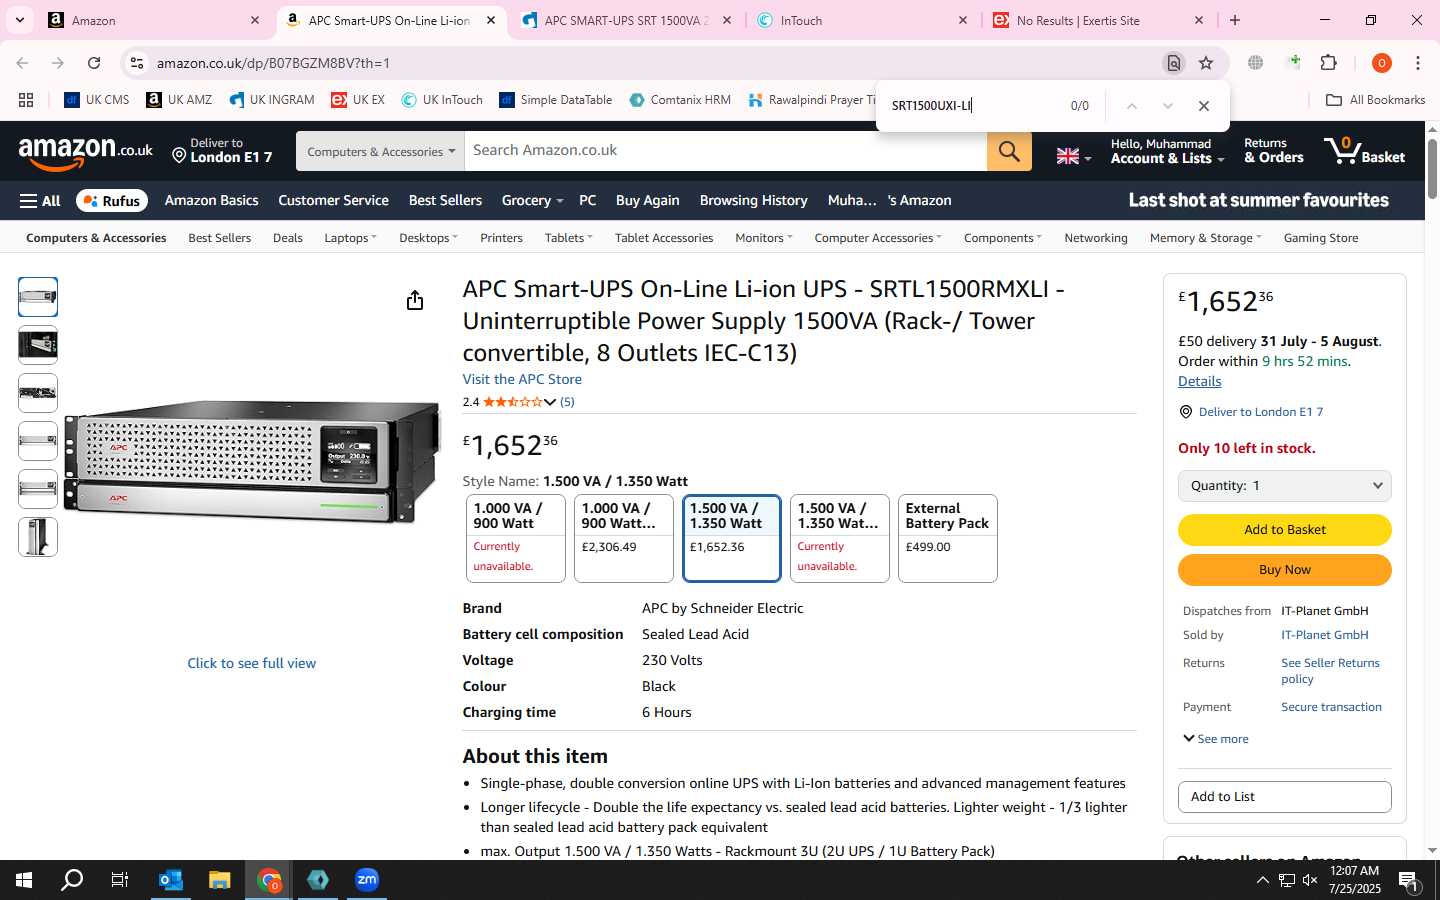
Task: Open Grocery navigation dropdown
Action: coord(532,201)
